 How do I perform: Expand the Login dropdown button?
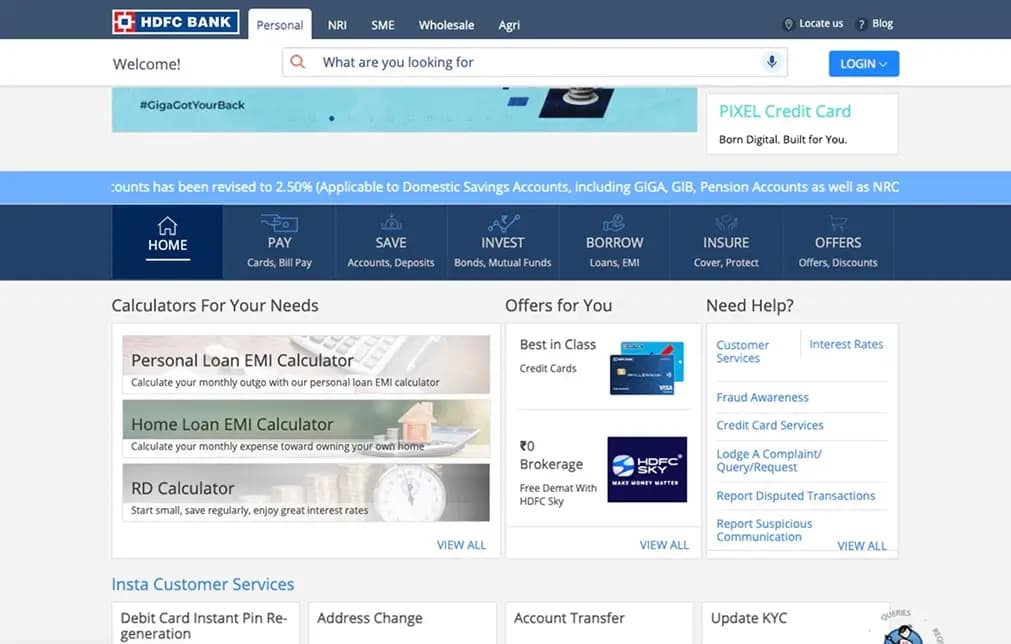(863, 63)
